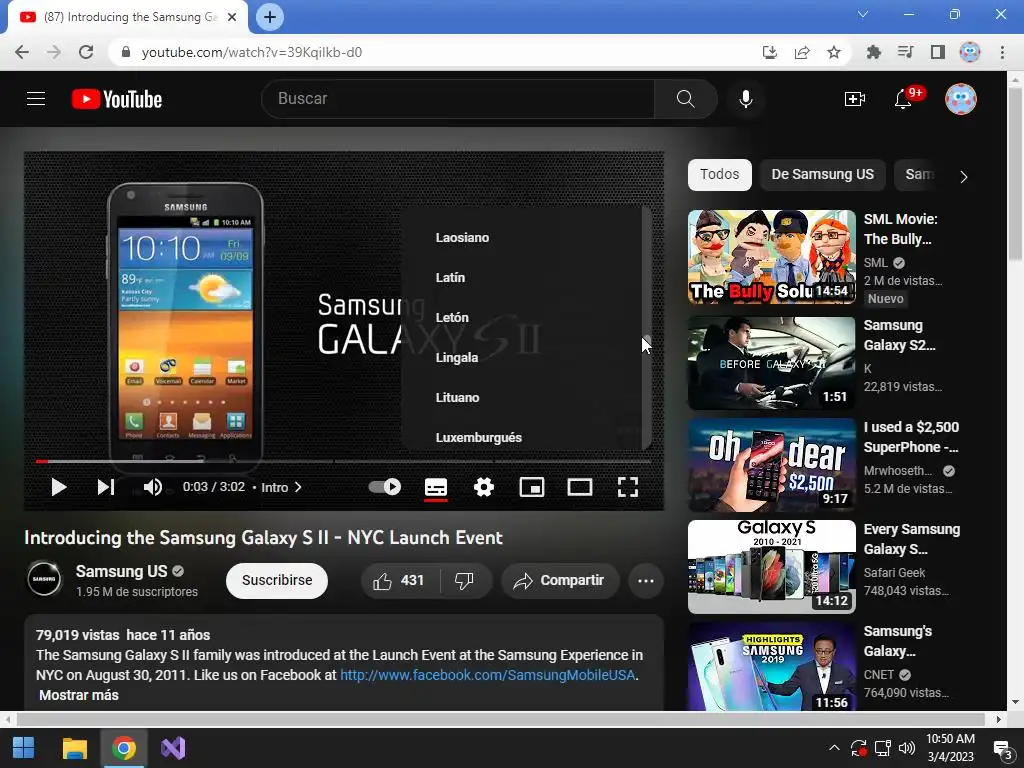This screenshot has height=768, width=1024.
Task: Open the player settings gear
Action: [484, 487]
